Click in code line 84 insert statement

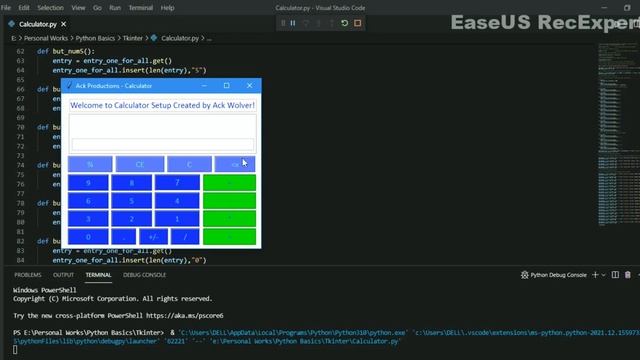[x=129, y=260]
